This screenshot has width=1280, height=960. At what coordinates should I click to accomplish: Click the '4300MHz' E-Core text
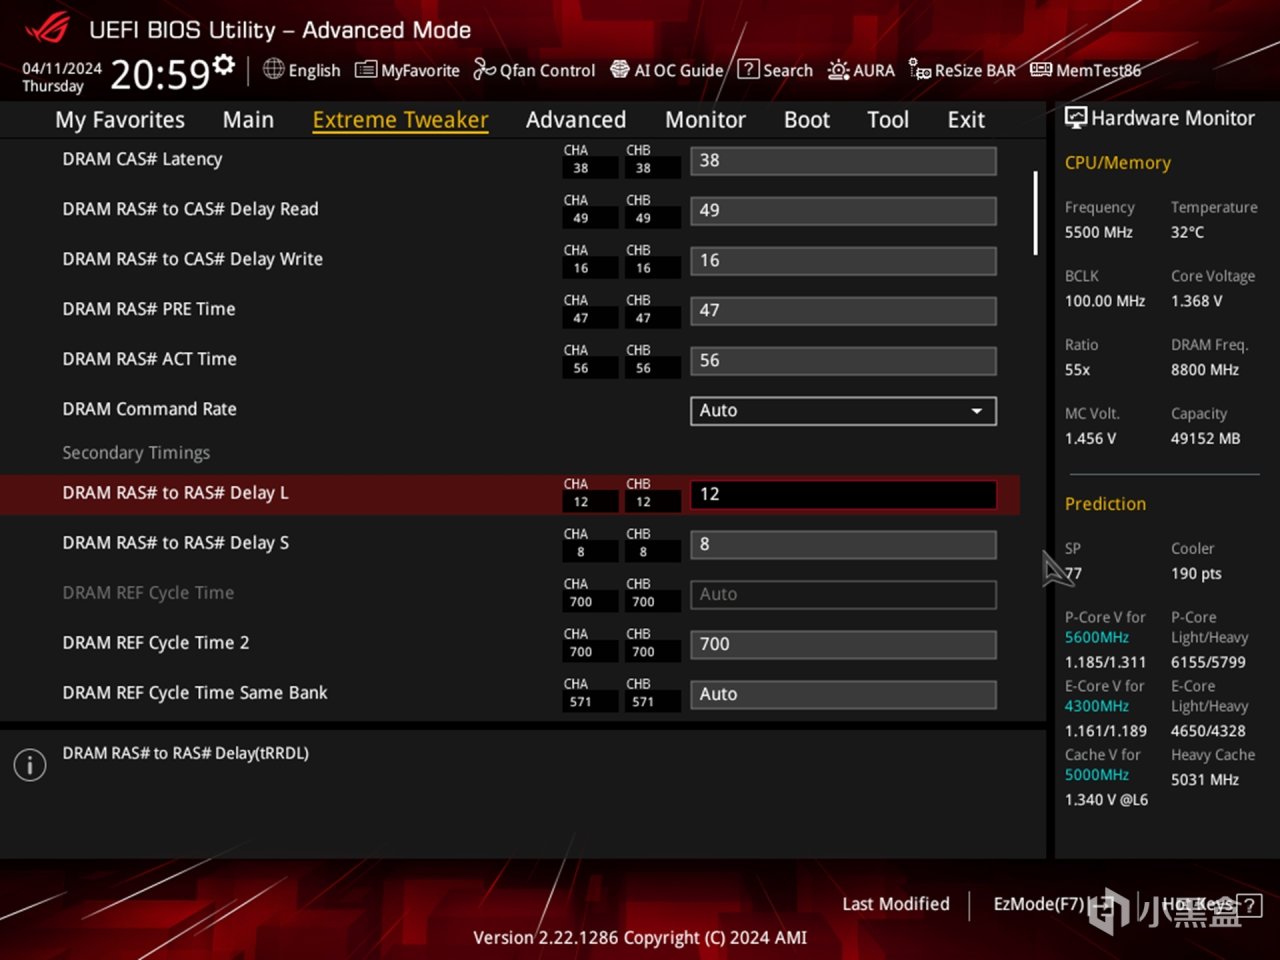pyautogui.click(x=1097, y=706)
